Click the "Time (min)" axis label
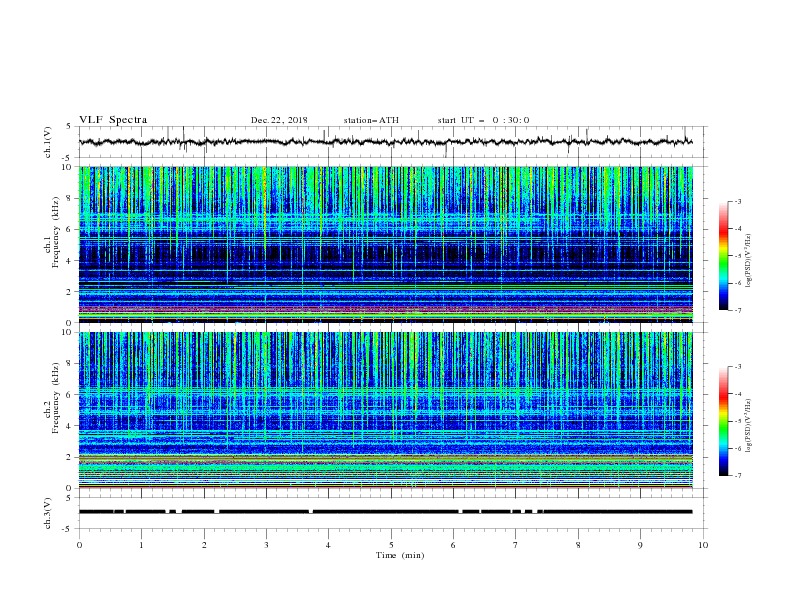Image resolution: width=792 pixels, height=612 pixels. pos(400,555)
